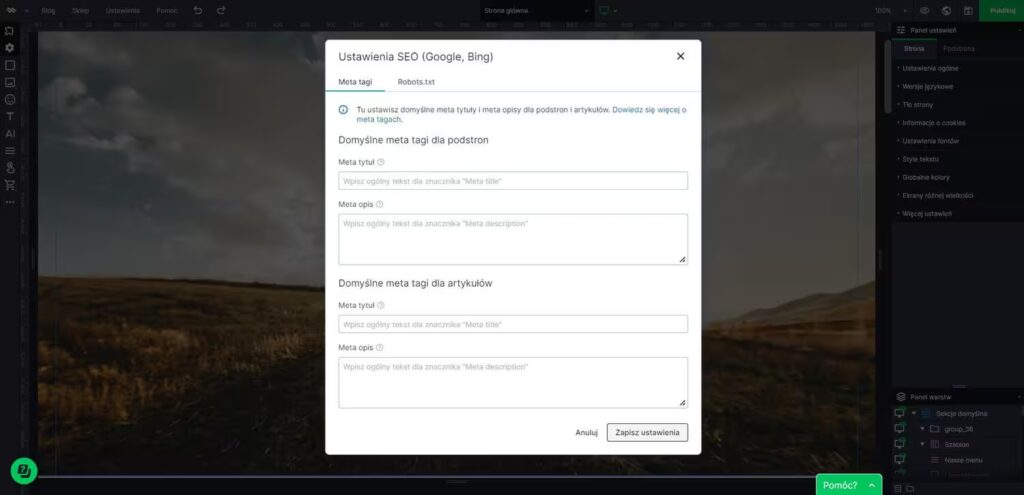Collapse the Sekcja domyślna layer tree arrow

(x=914, y=413)
